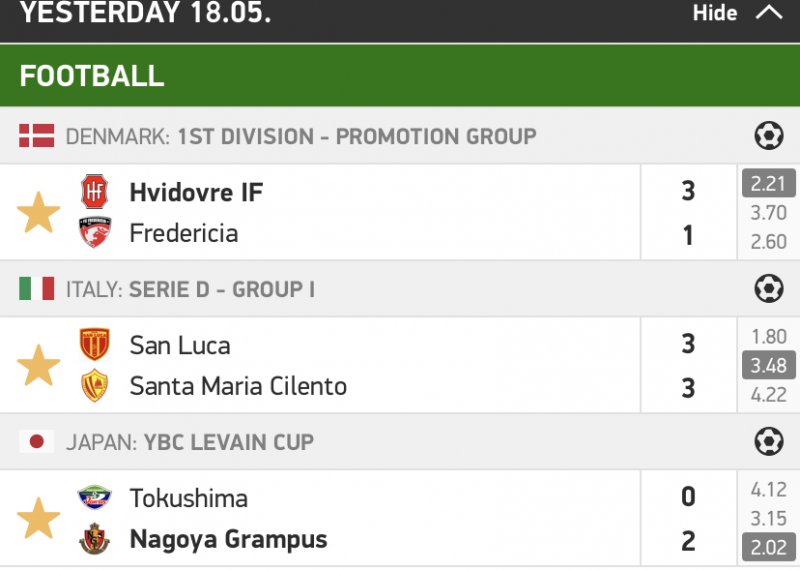Click the Nagoya Grampus team crest
Screen dimensions: 800x571
tap(95, 539)
